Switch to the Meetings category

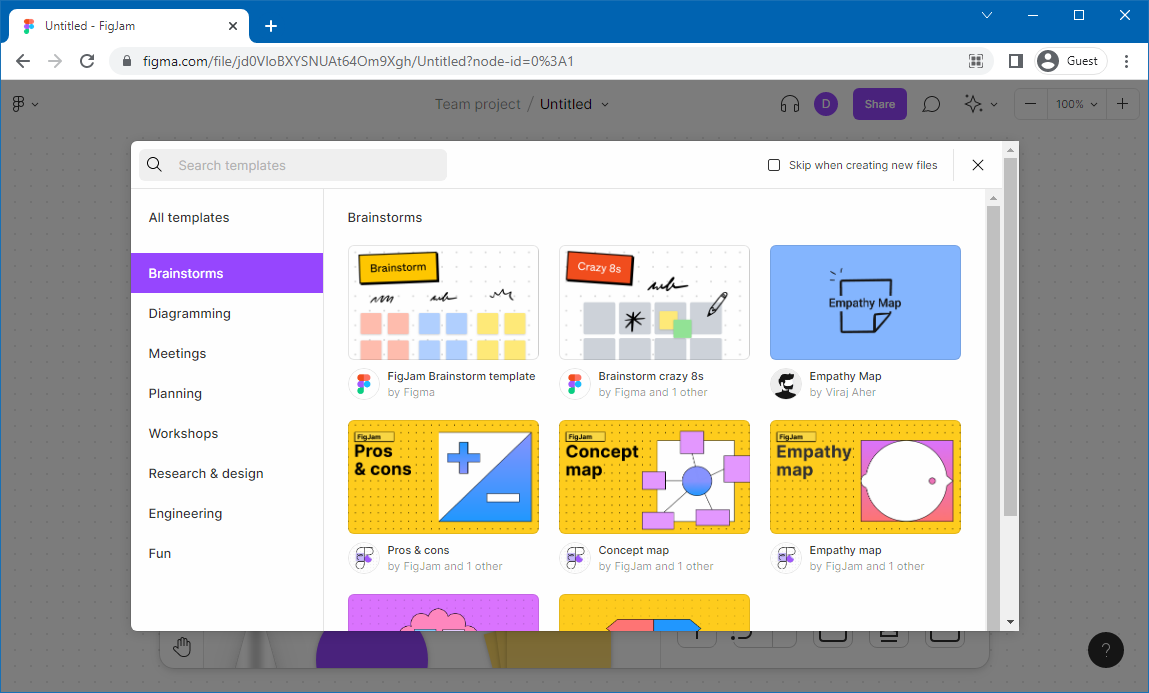[x=177, y=353]
